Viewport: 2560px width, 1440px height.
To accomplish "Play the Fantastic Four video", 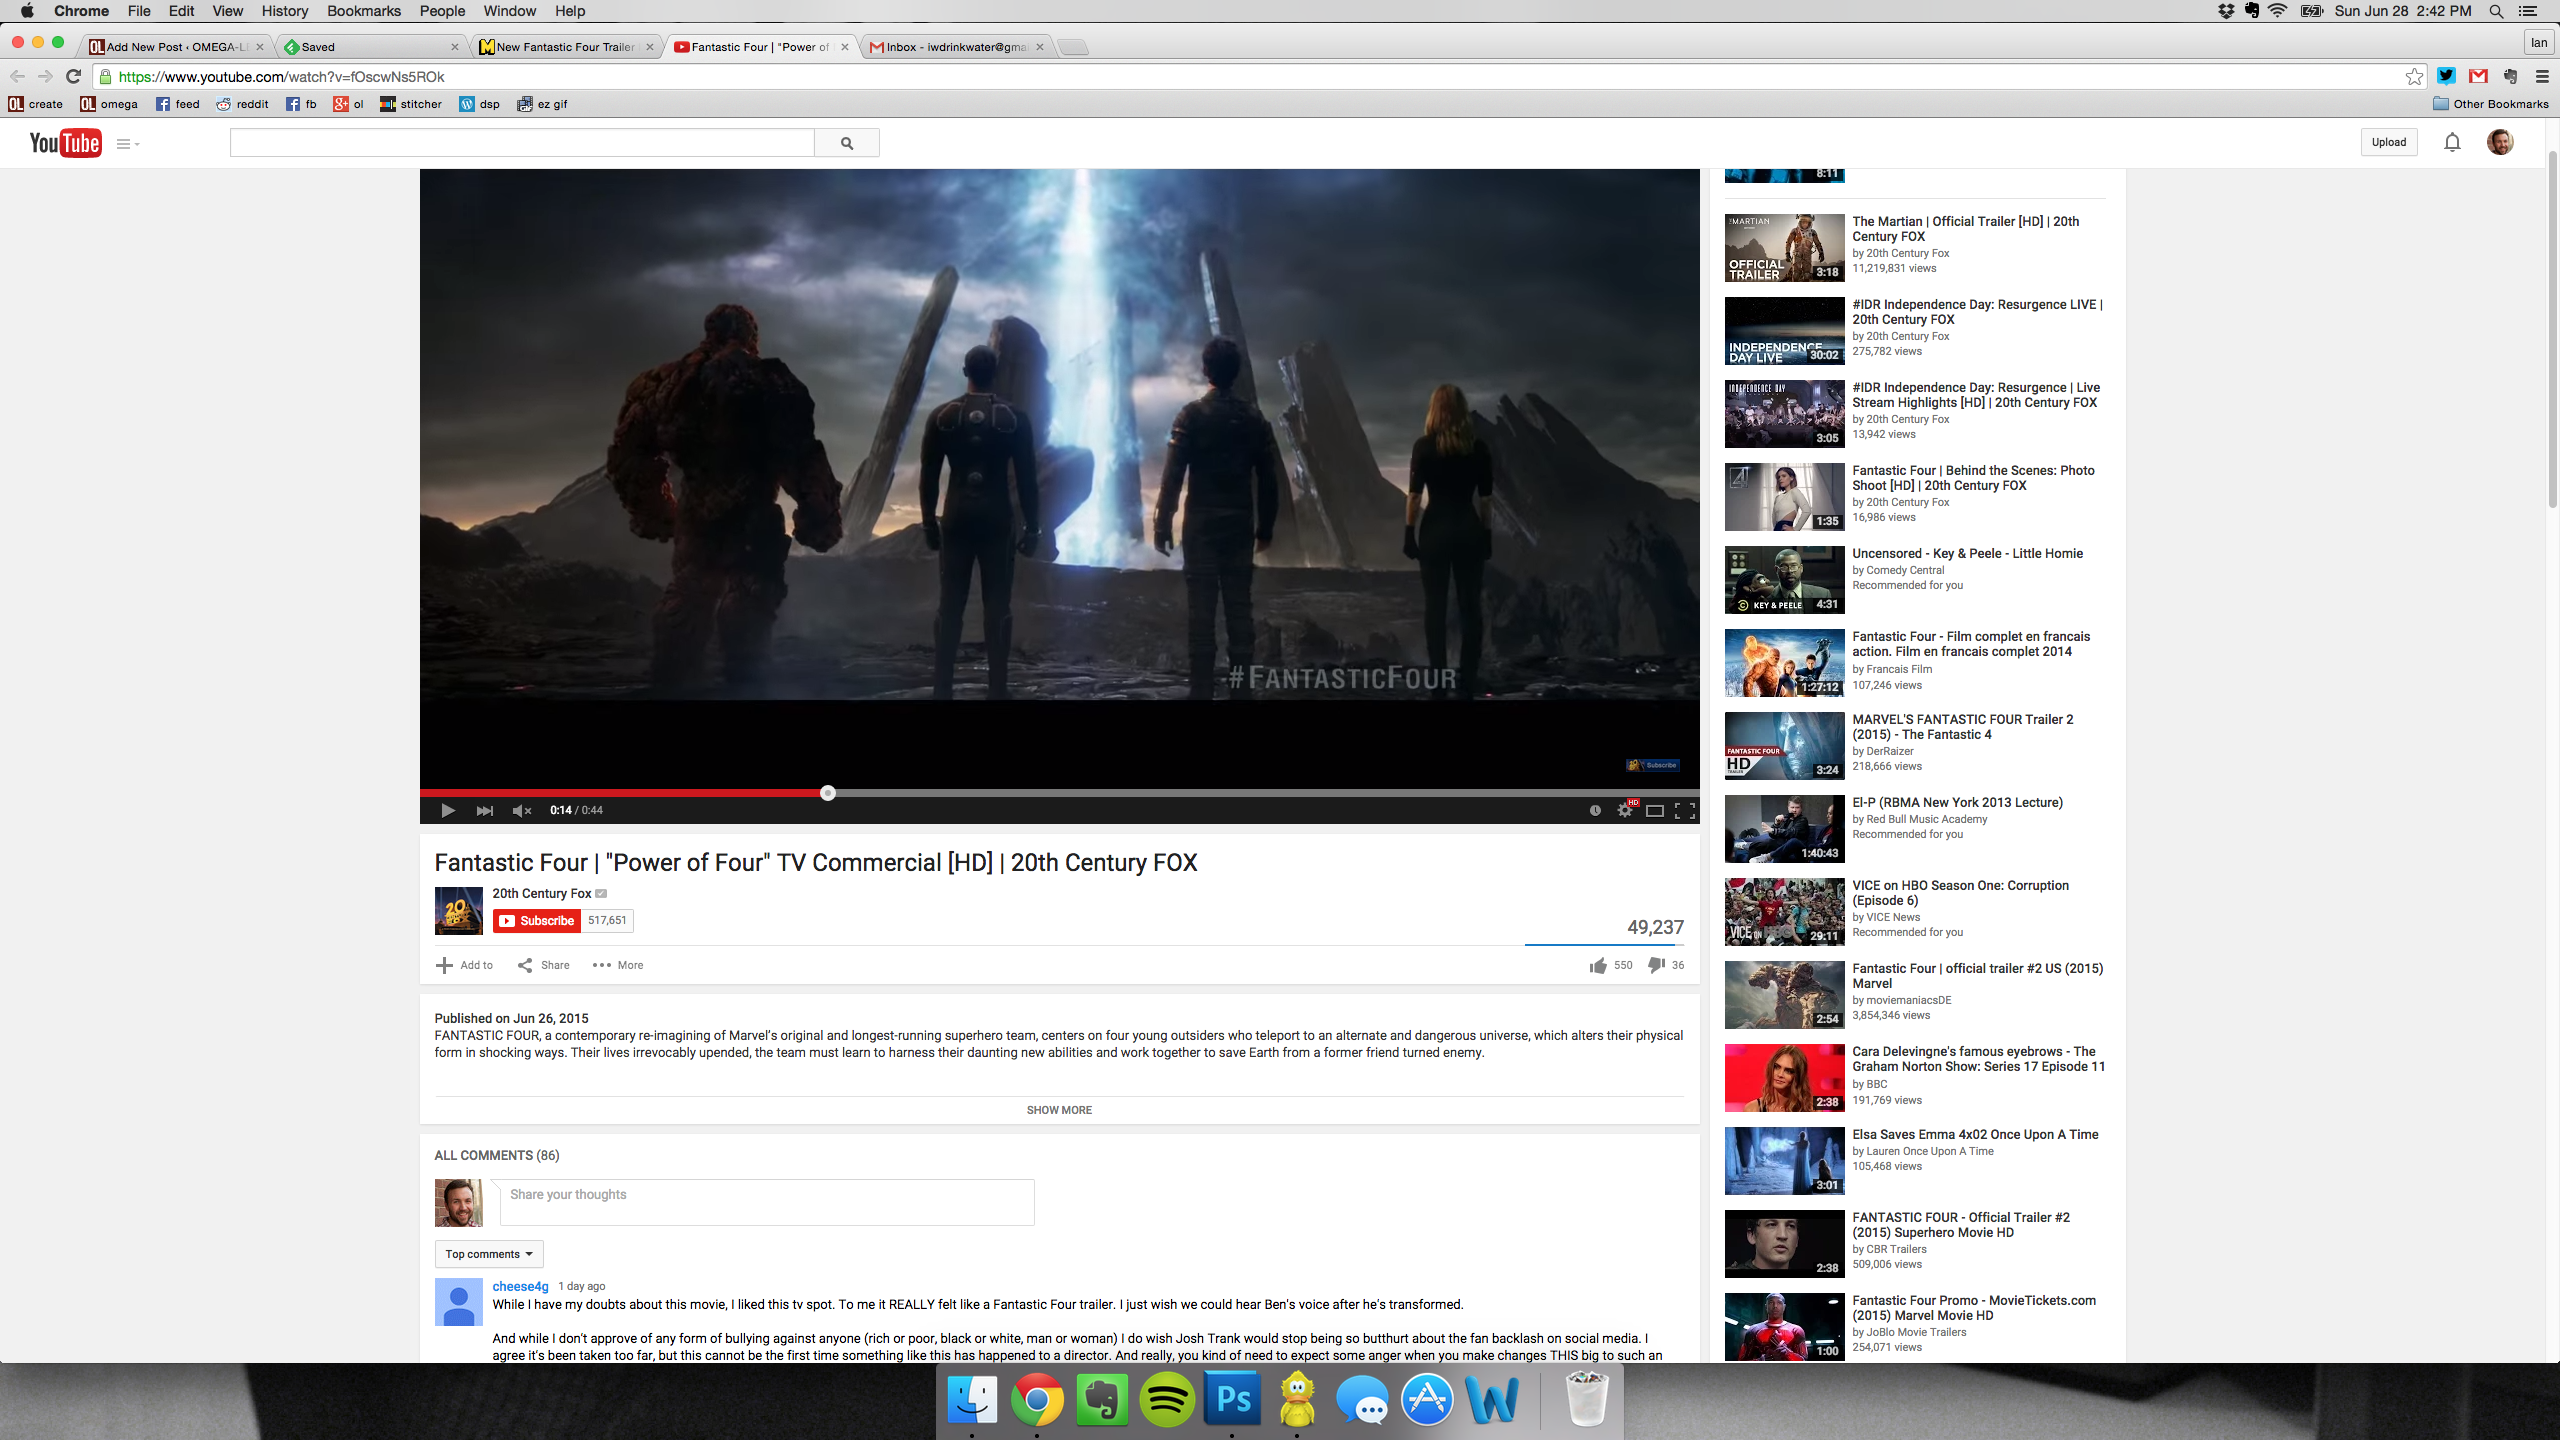I will pyautogui.click(x=447, y=810).
